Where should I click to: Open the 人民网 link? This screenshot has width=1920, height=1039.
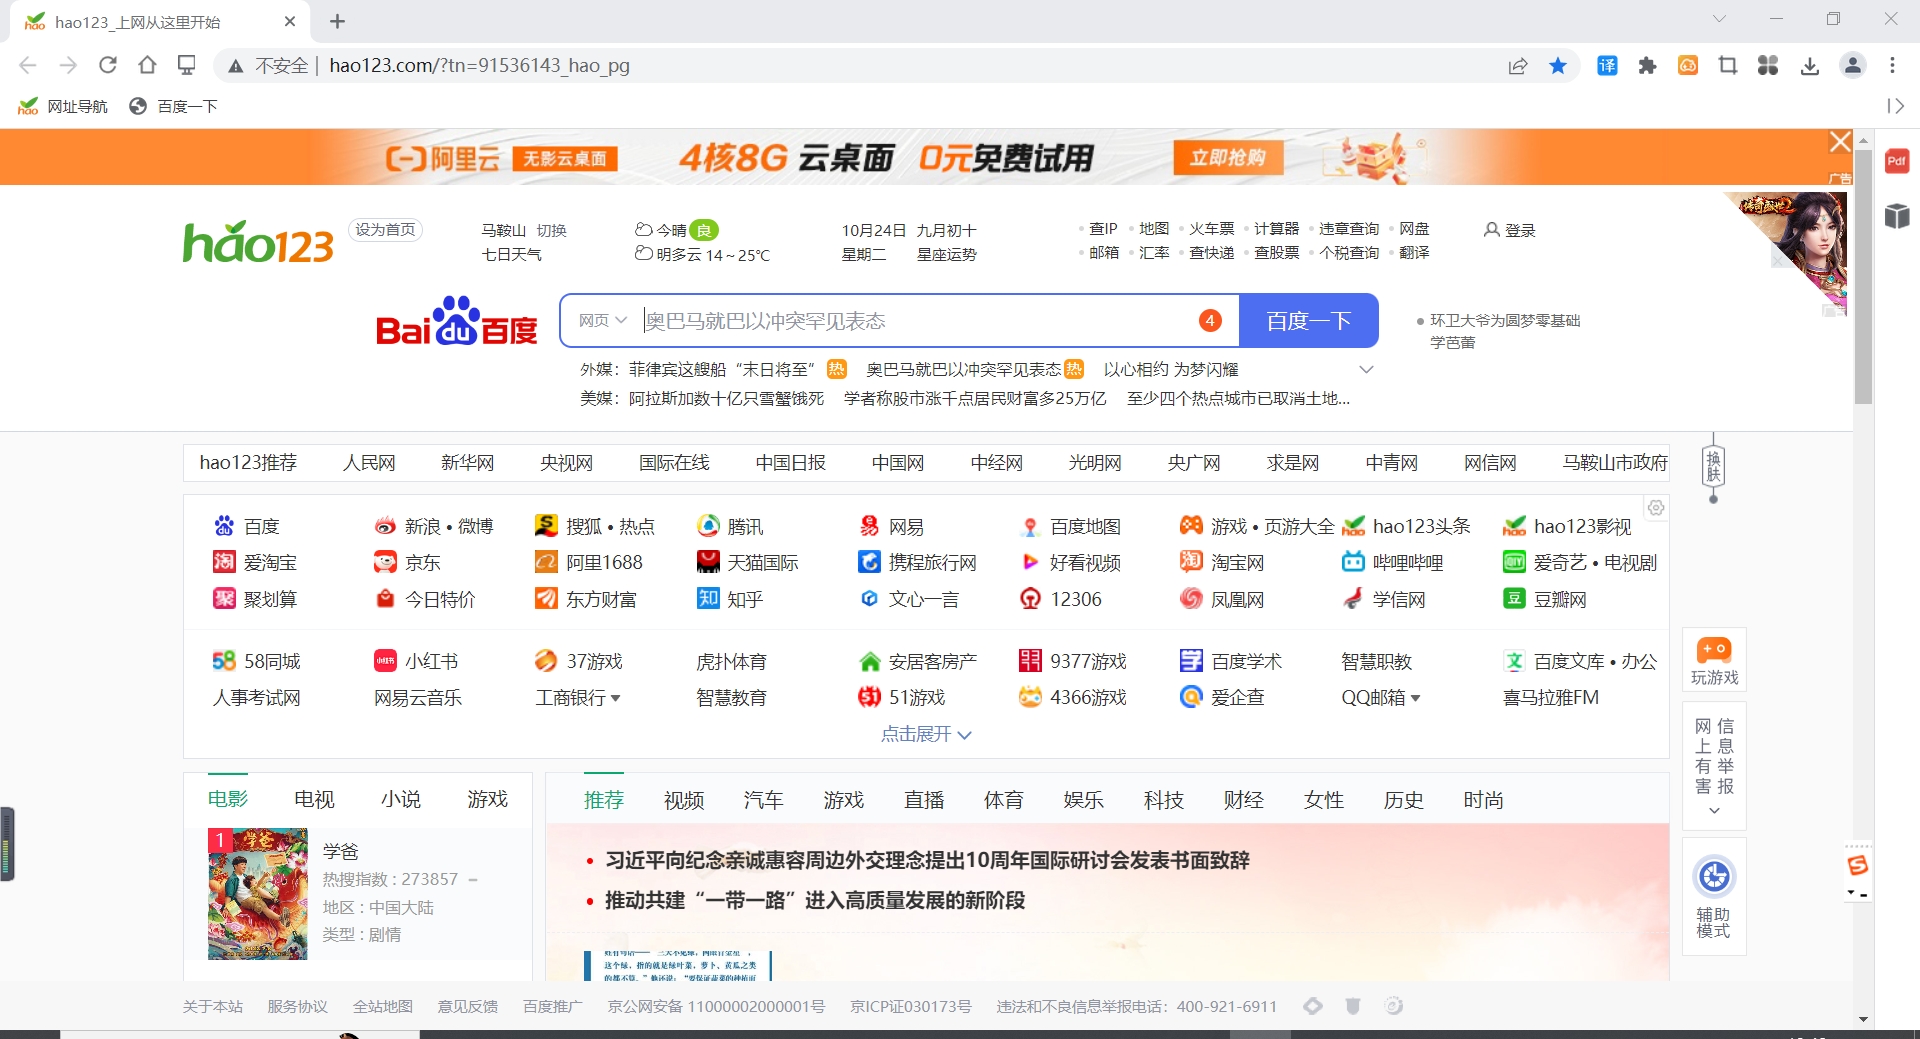[369, 462]
